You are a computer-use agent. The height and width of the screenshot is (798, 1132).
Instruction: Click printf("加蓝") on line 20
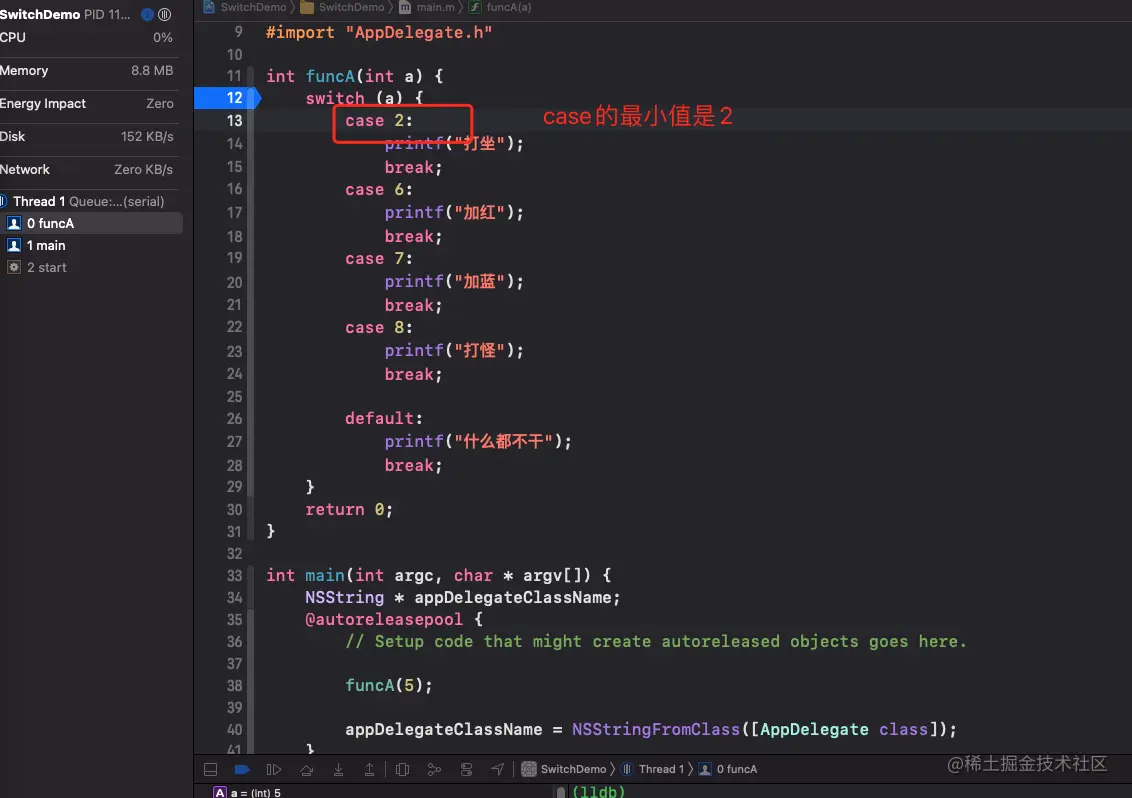(454, 281)
